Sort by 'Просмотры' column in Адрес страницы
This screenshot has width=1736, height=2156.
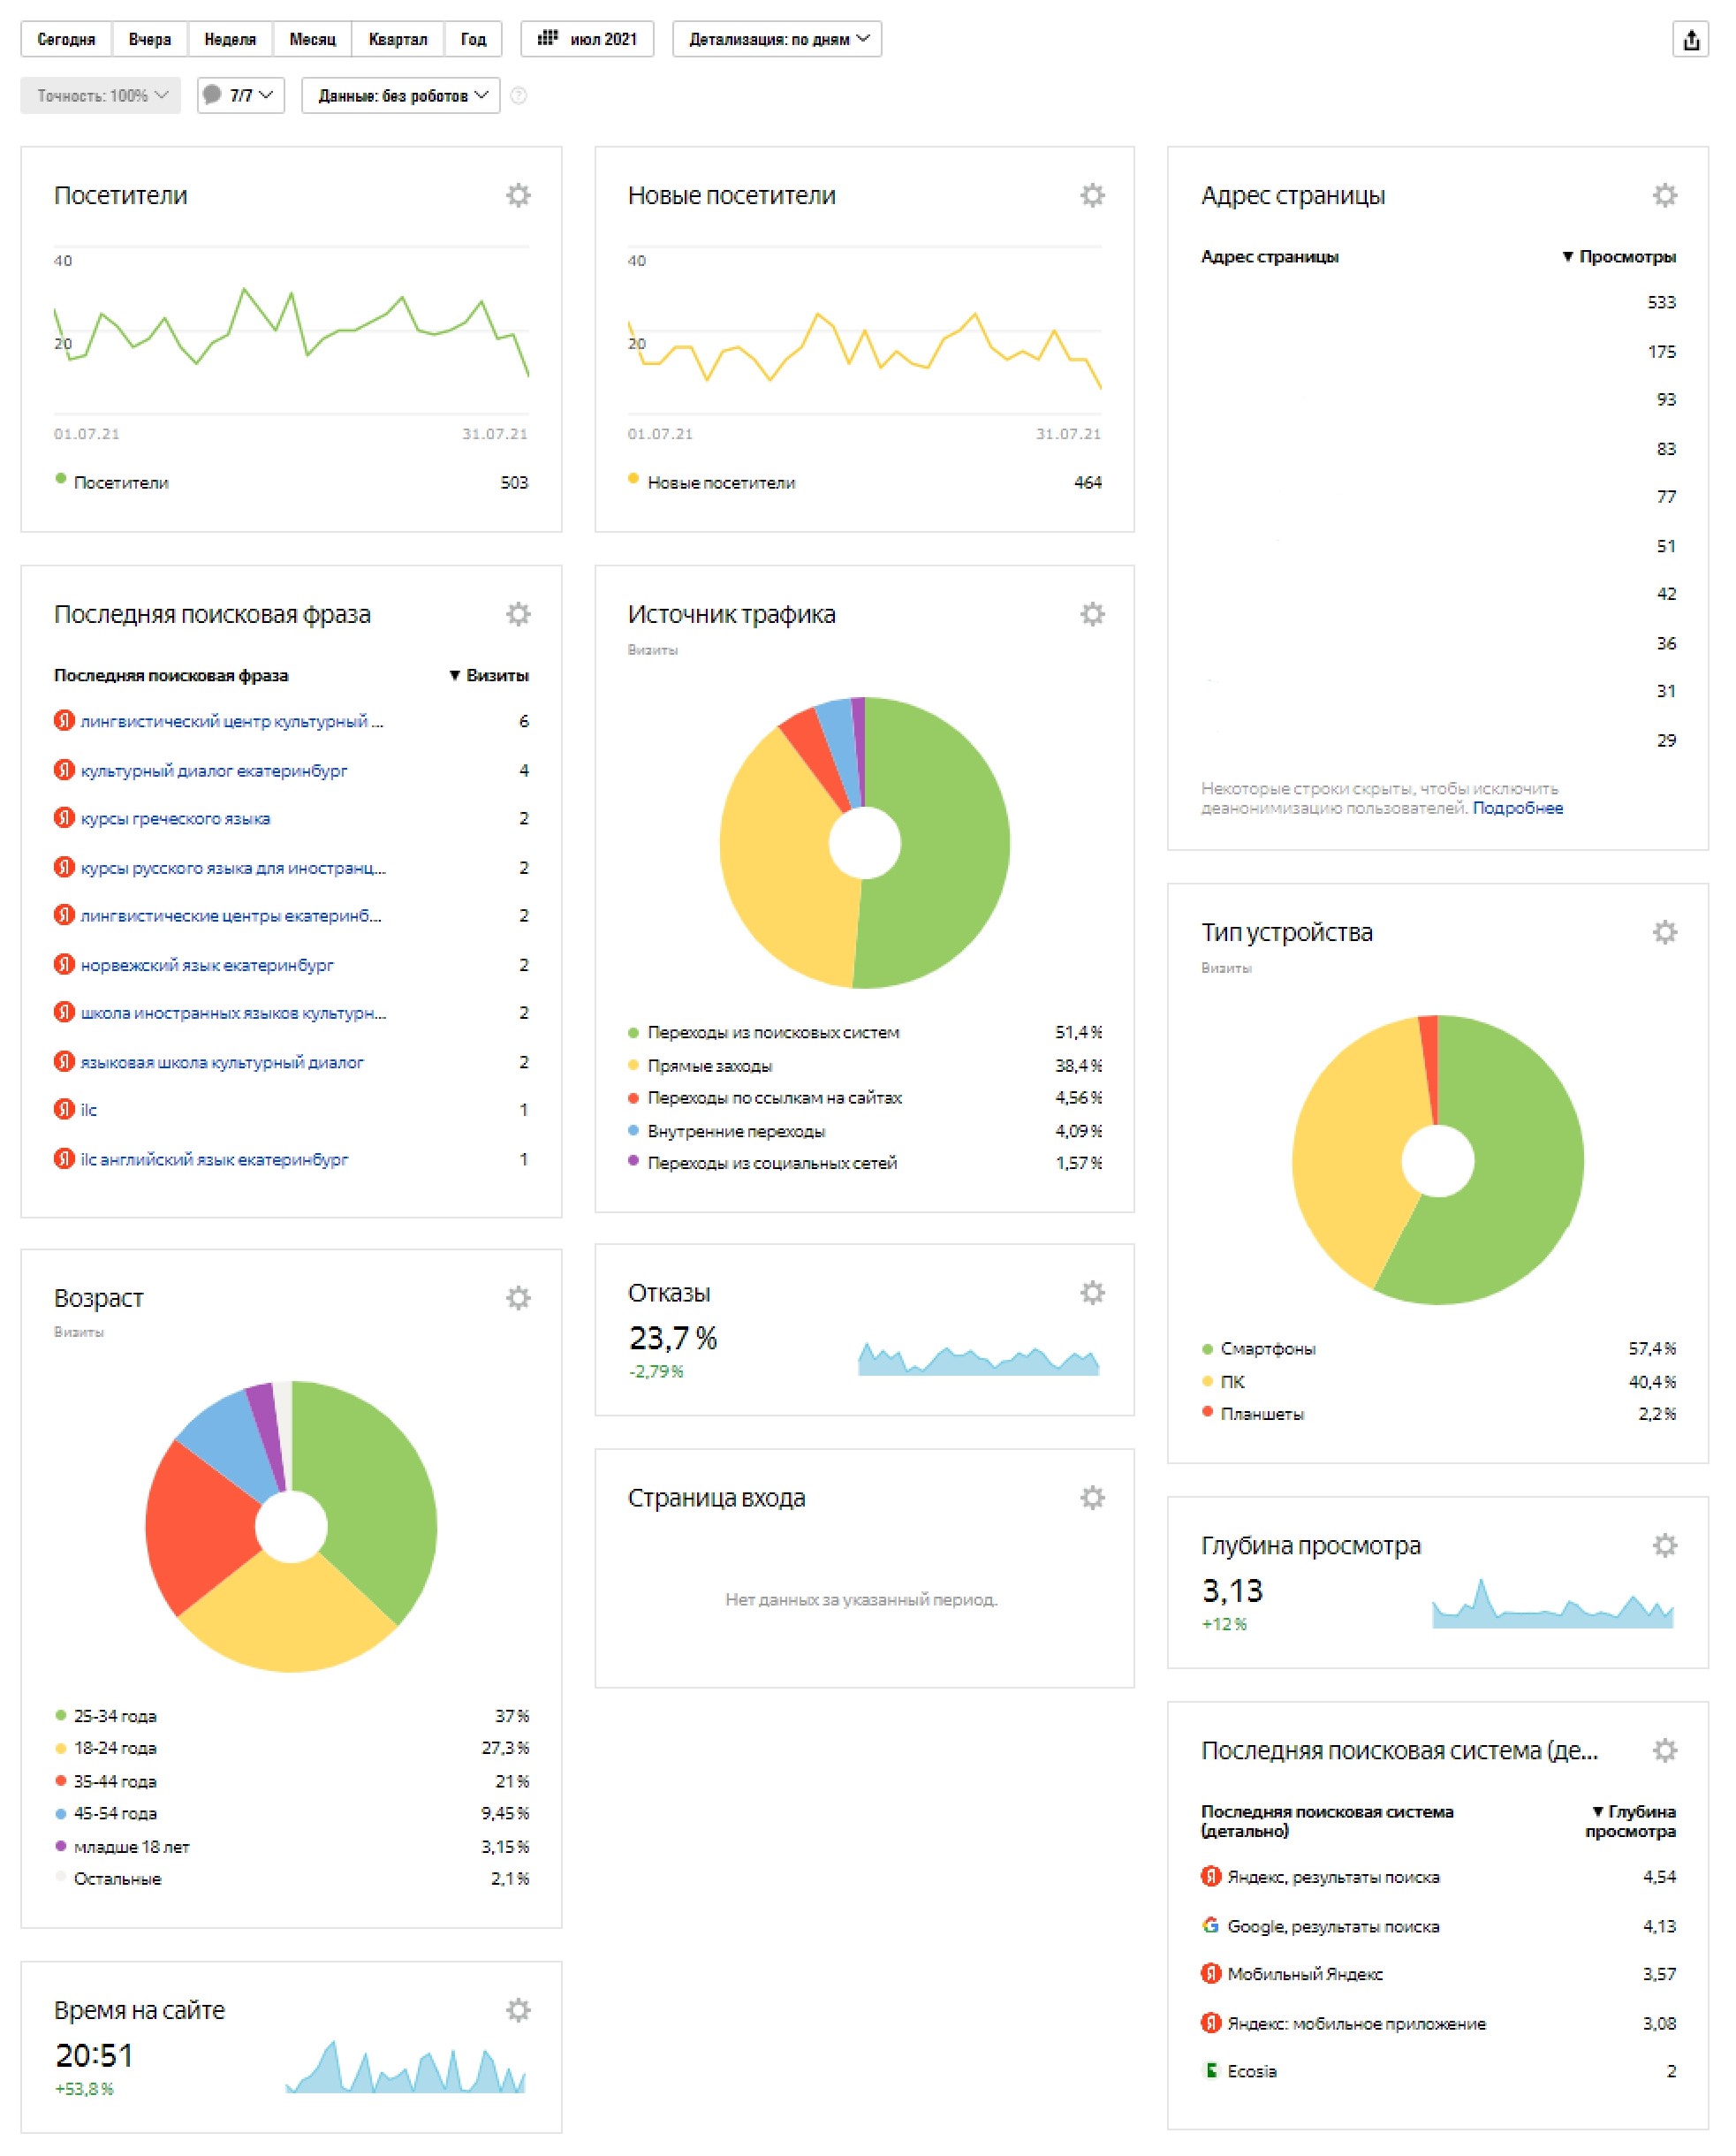click(x=1619, y=257)
